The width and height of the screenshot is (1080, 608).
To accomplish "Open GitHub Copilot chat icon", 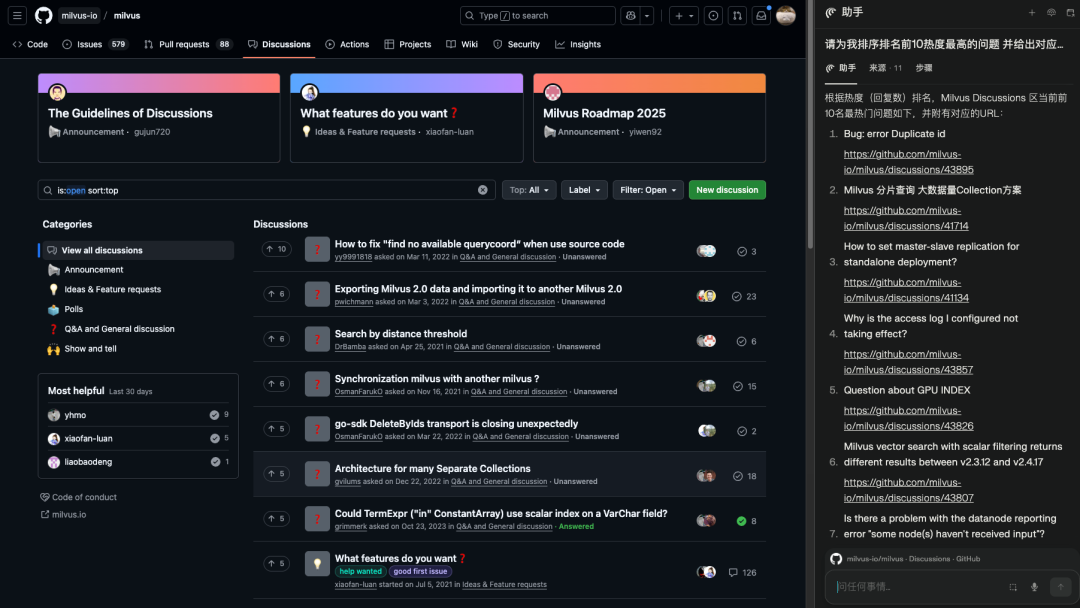I will point(630,15).
